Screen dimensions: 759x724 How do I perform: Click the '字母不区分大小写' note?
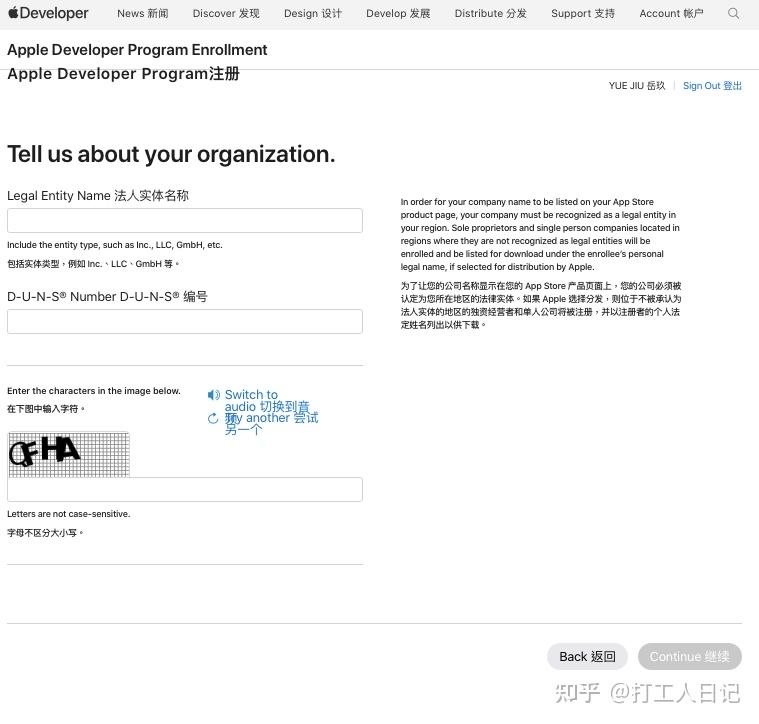[45, 533]
